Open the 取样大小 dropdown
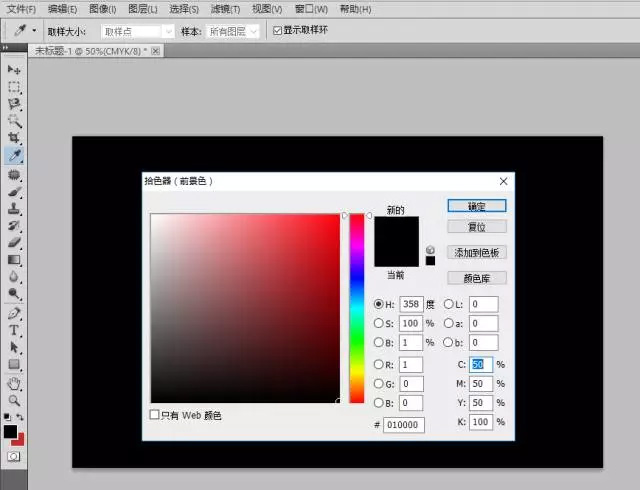 (136, 31)
